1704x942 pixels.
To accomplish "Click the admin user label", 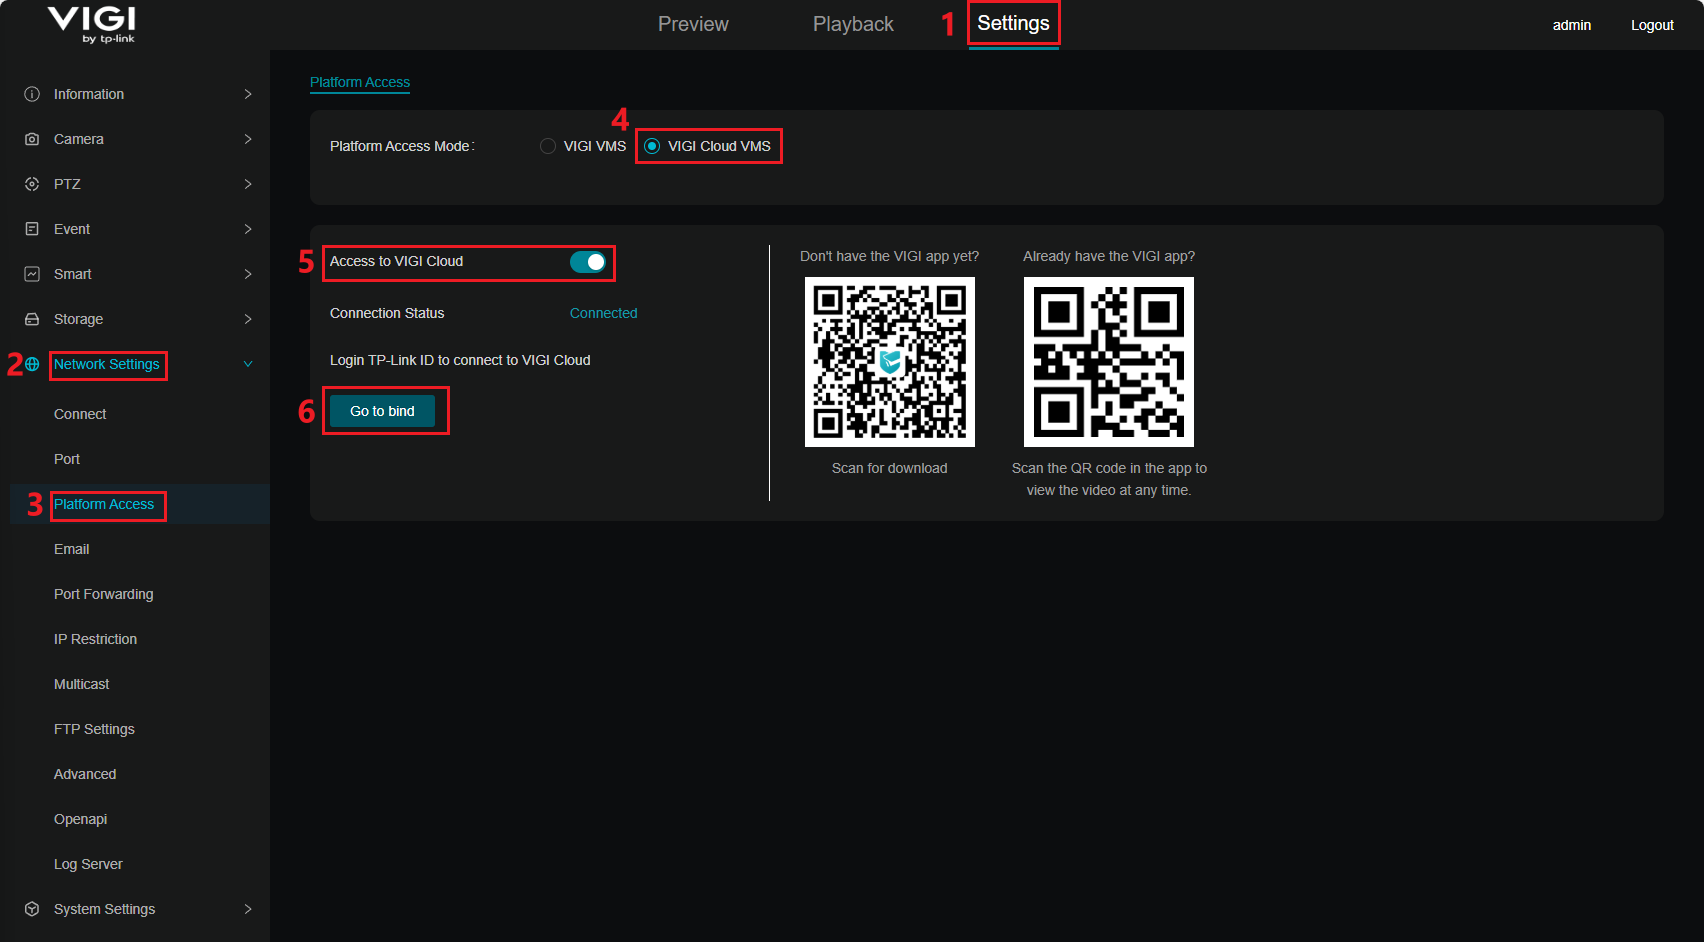I will coord(1572,25).
